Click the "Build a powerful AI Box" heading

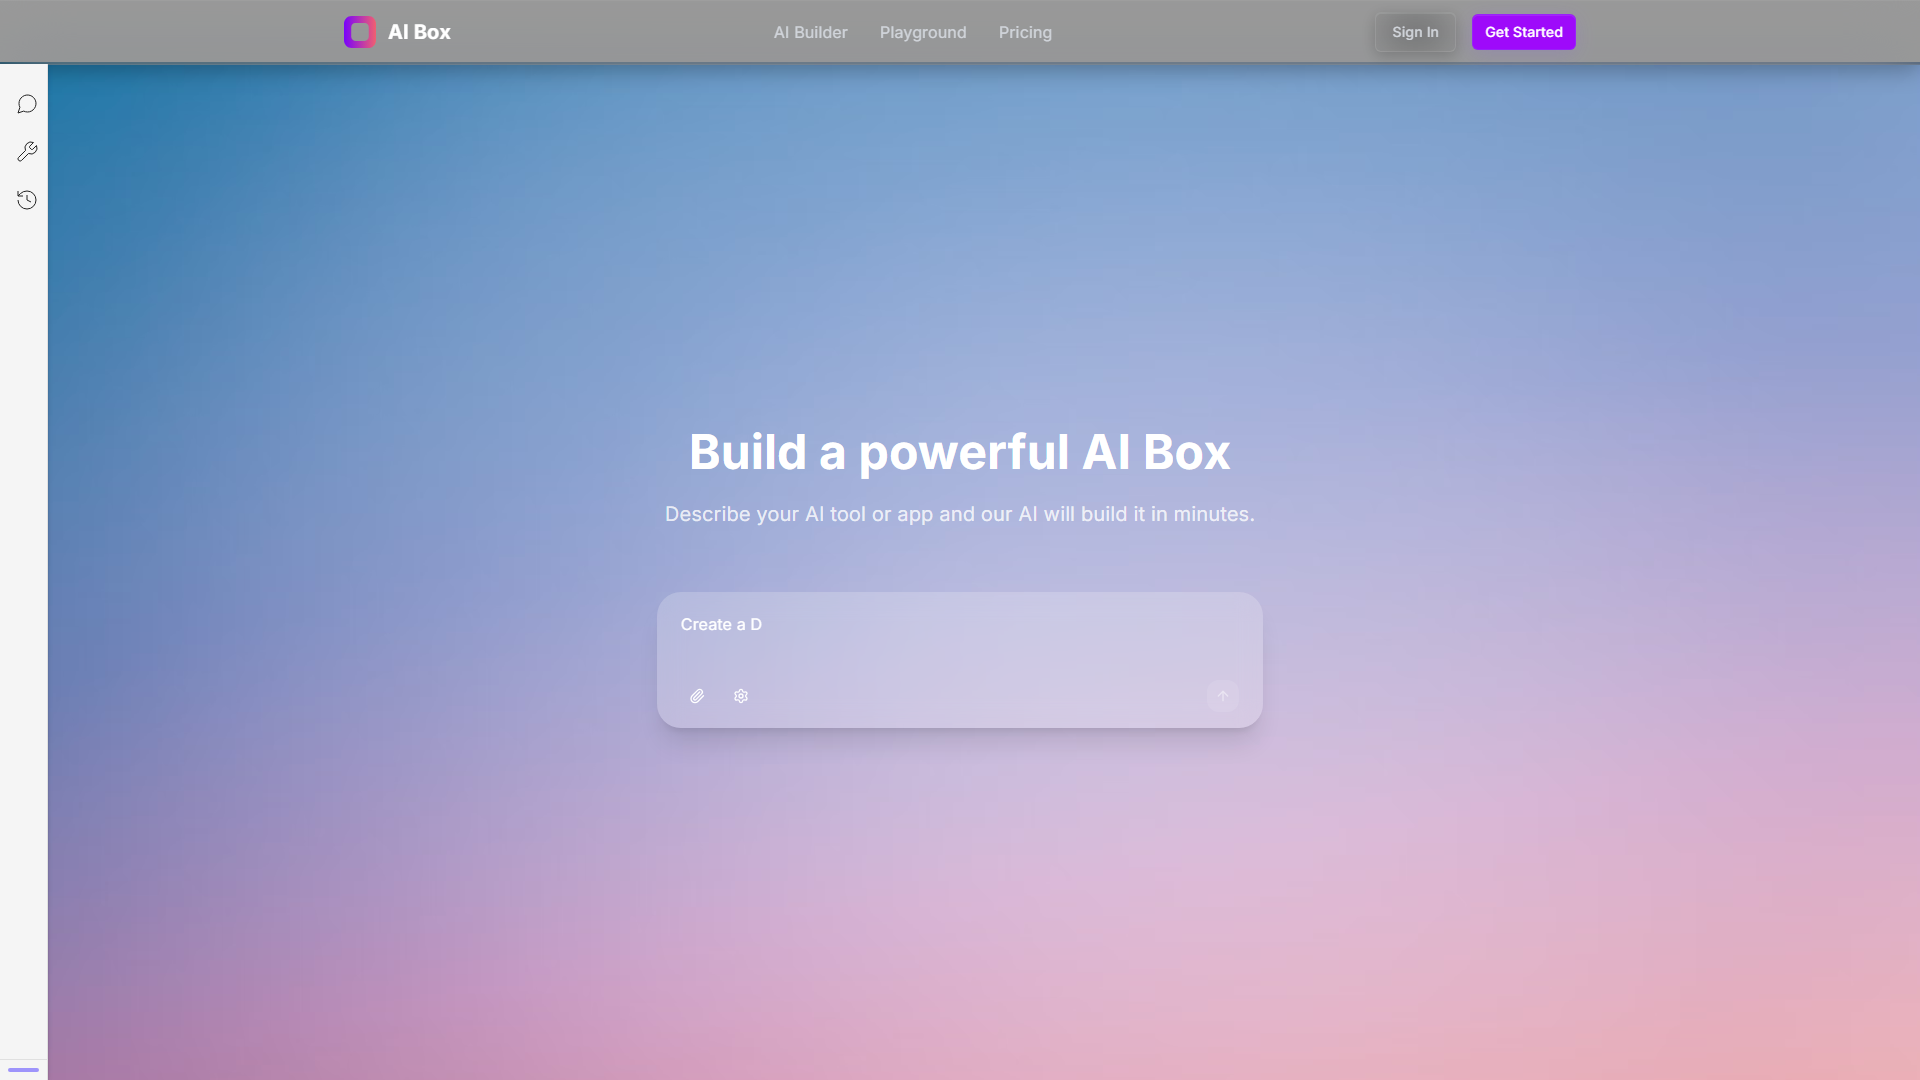coord(959,452)
